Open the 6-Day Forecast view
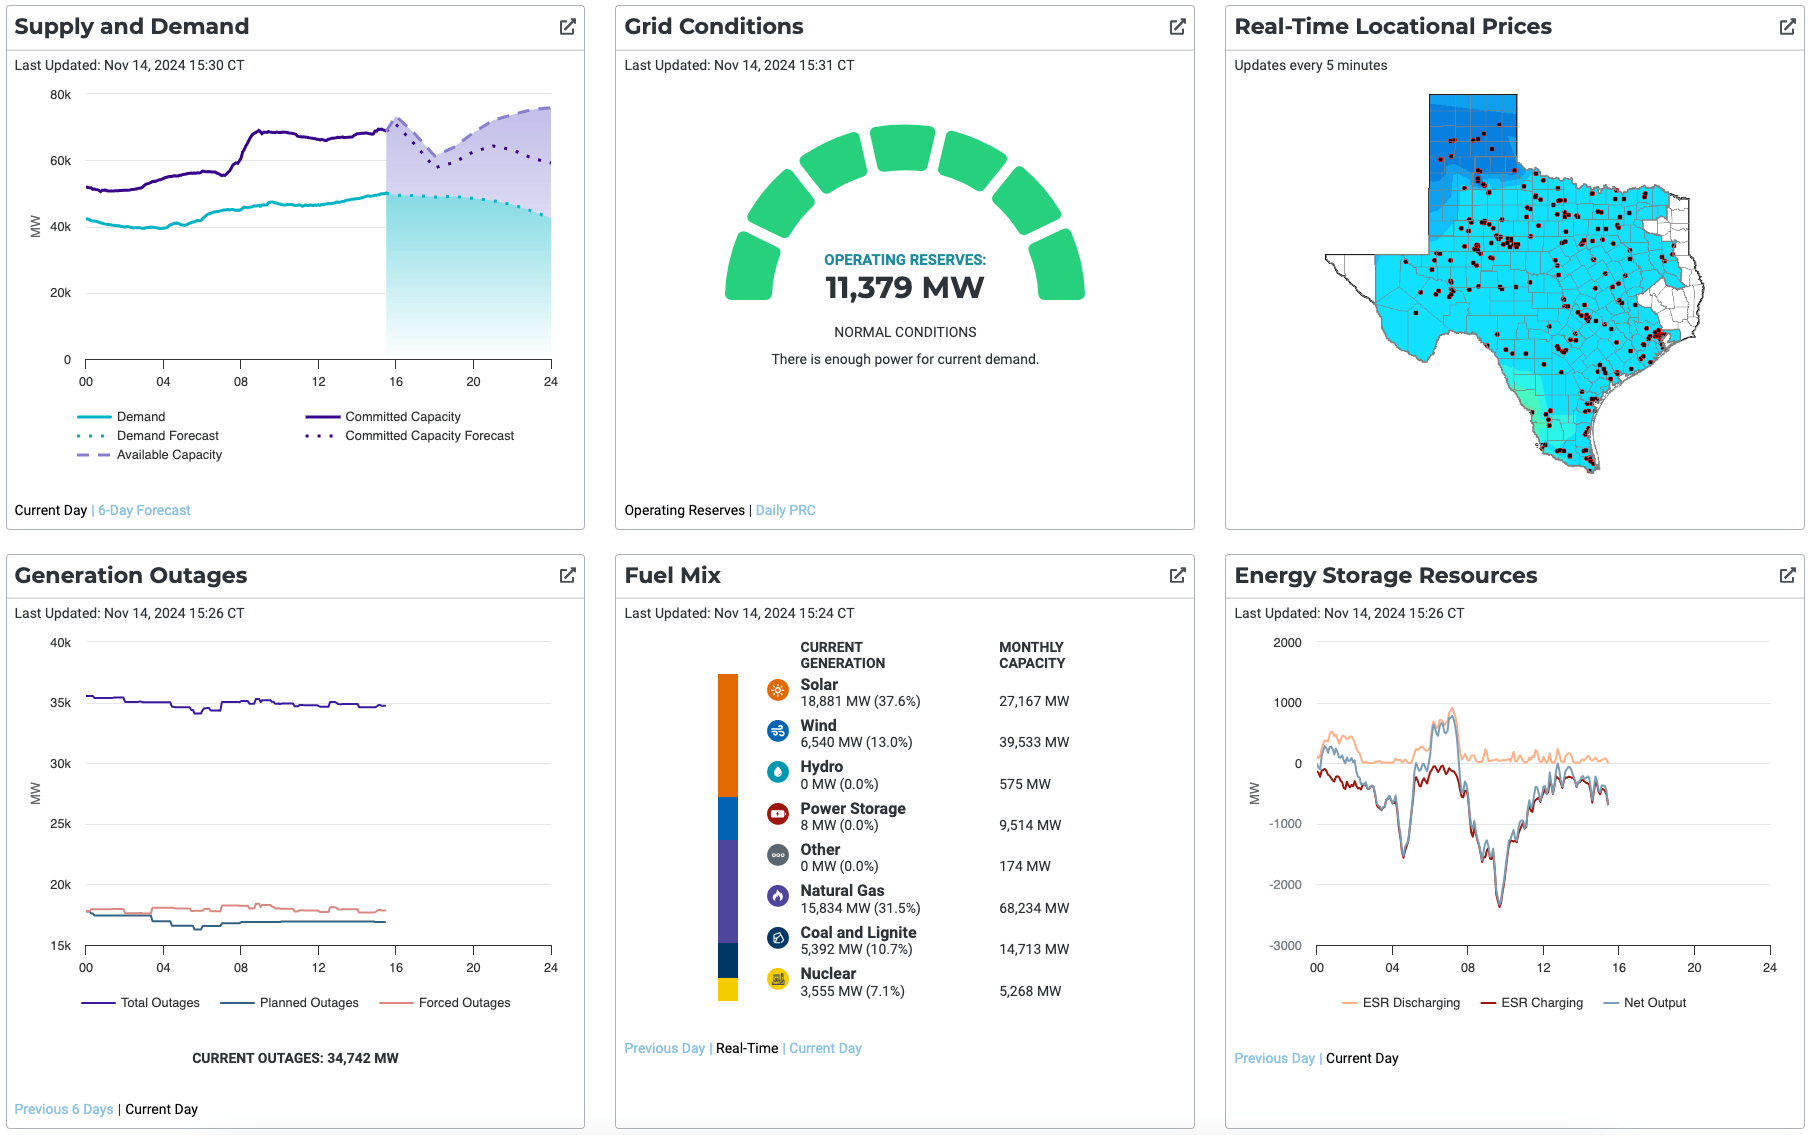 point(143,510)
